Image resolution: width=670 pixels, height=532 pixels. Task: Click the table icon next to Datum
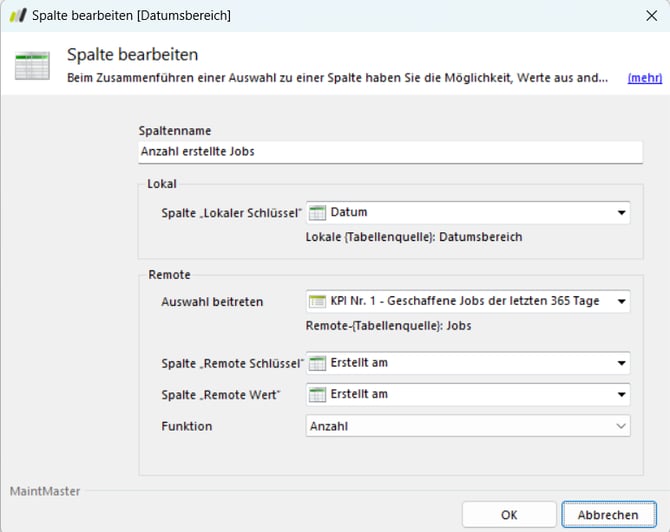click(x=318, y=212)
